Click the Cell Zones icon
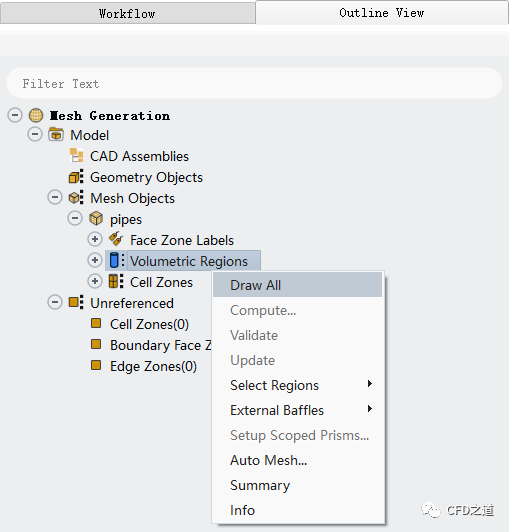509x532 pixels. tap(116, 281)
